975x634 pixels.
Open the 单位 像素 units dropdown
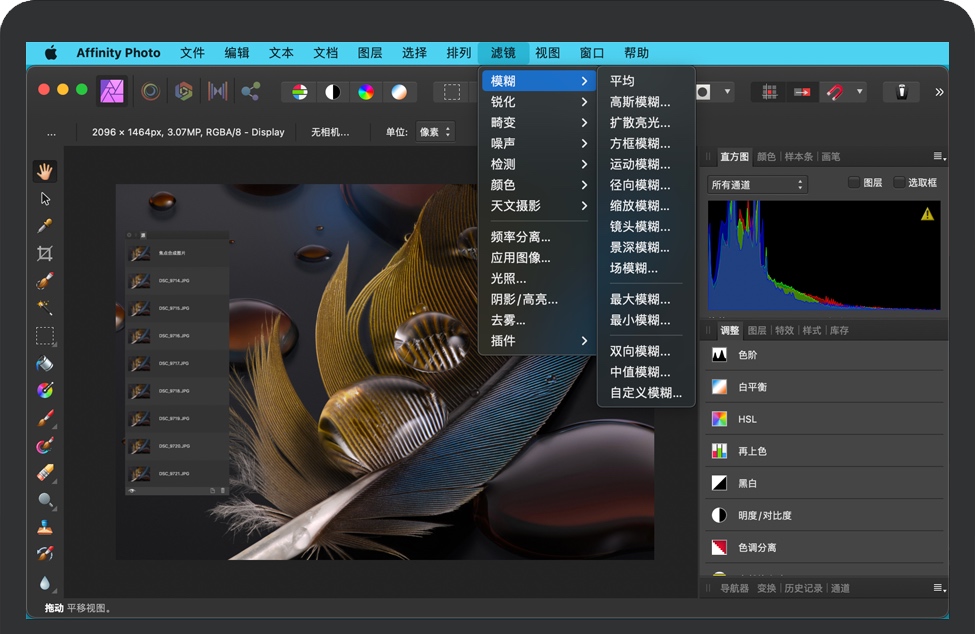434,132
